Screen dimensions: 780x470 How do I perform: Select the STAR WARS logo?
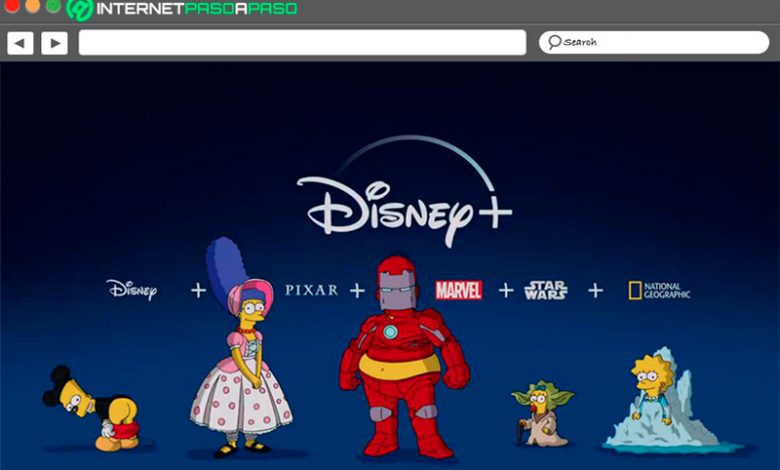pos(546,290)
